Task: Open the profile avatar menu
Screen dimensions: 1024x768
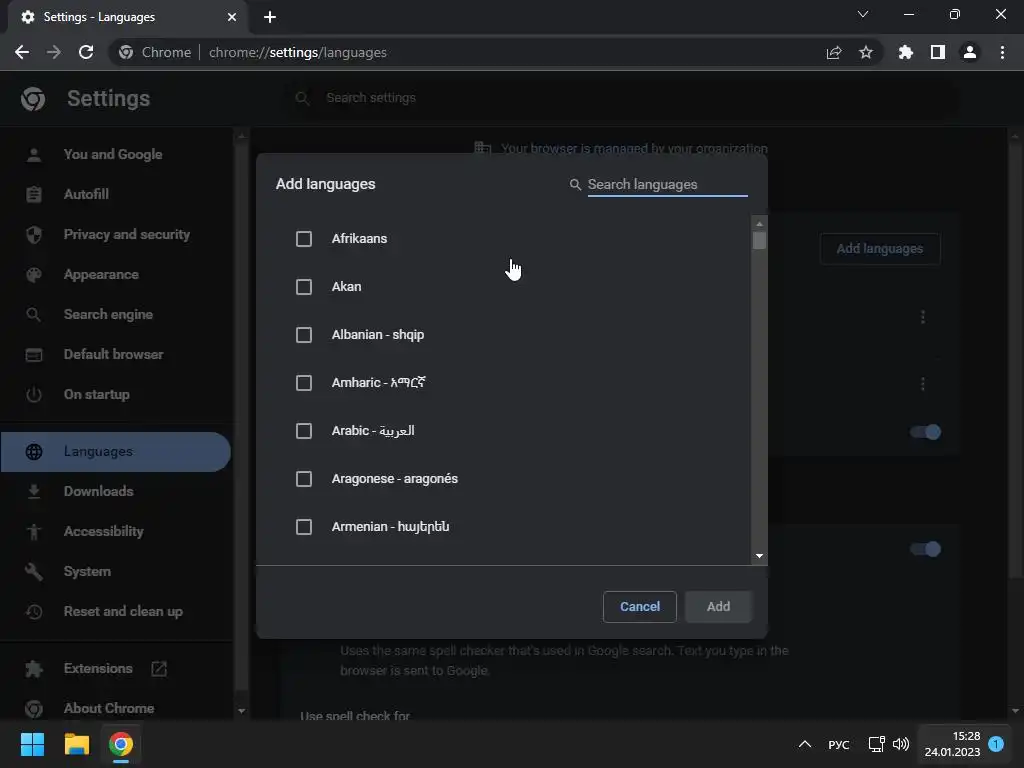Action: [970, 52]
